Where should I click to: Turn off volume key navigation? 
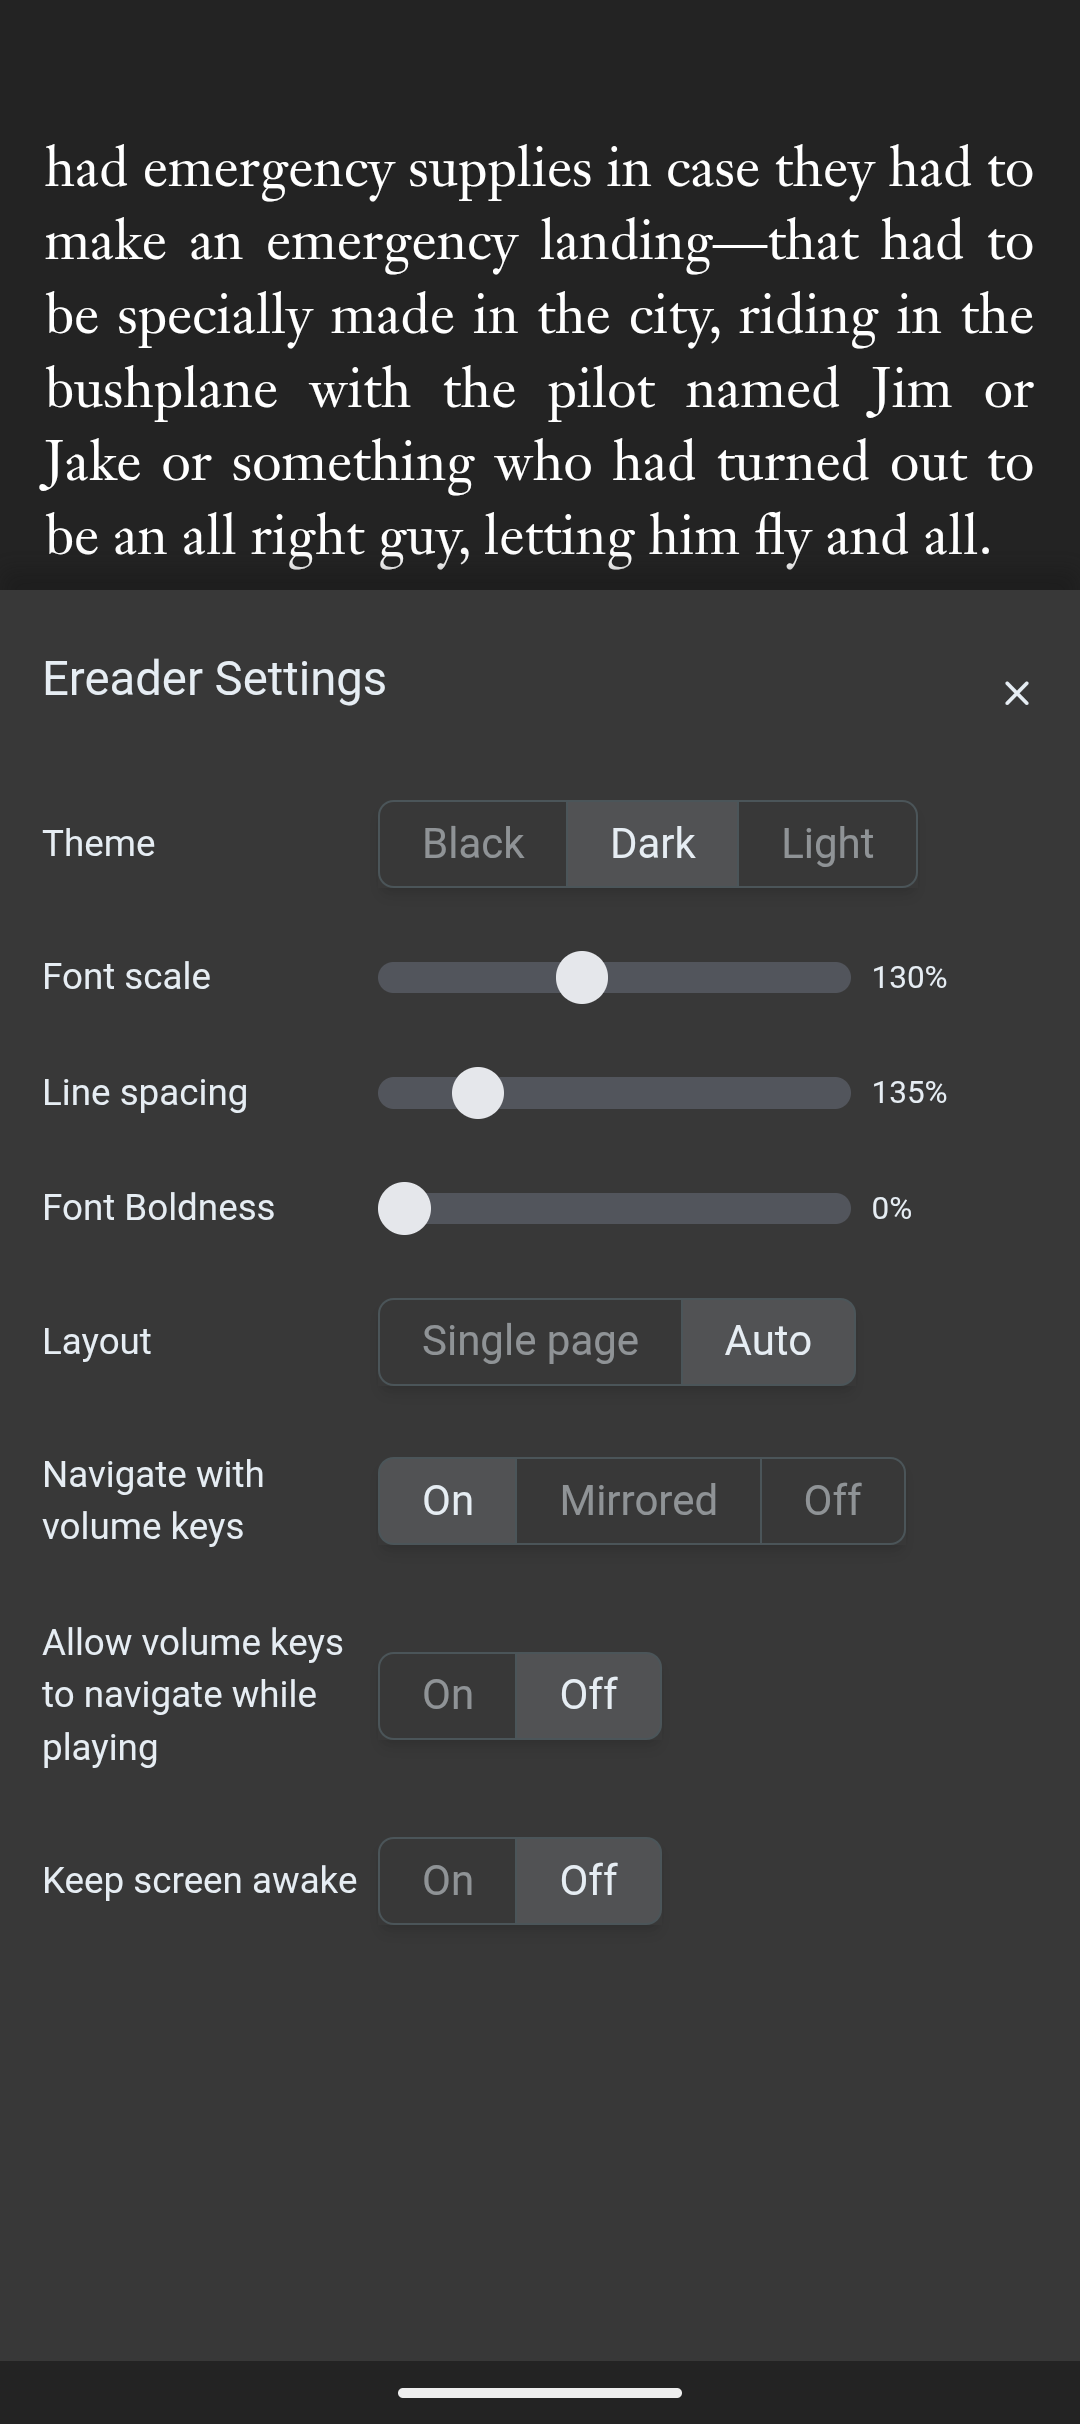pos(833,1501)
